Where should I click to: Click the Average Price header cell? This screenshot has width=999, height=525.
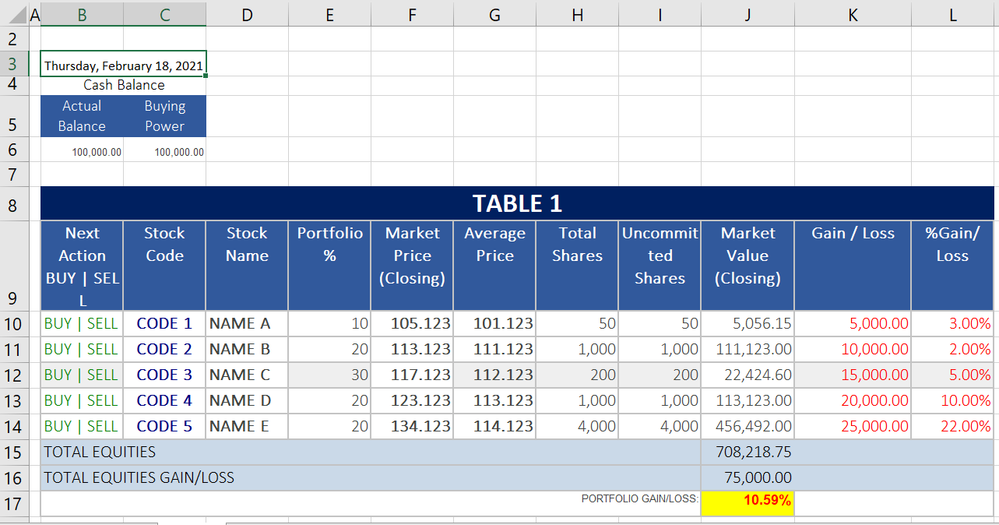(x=494, y=266)
